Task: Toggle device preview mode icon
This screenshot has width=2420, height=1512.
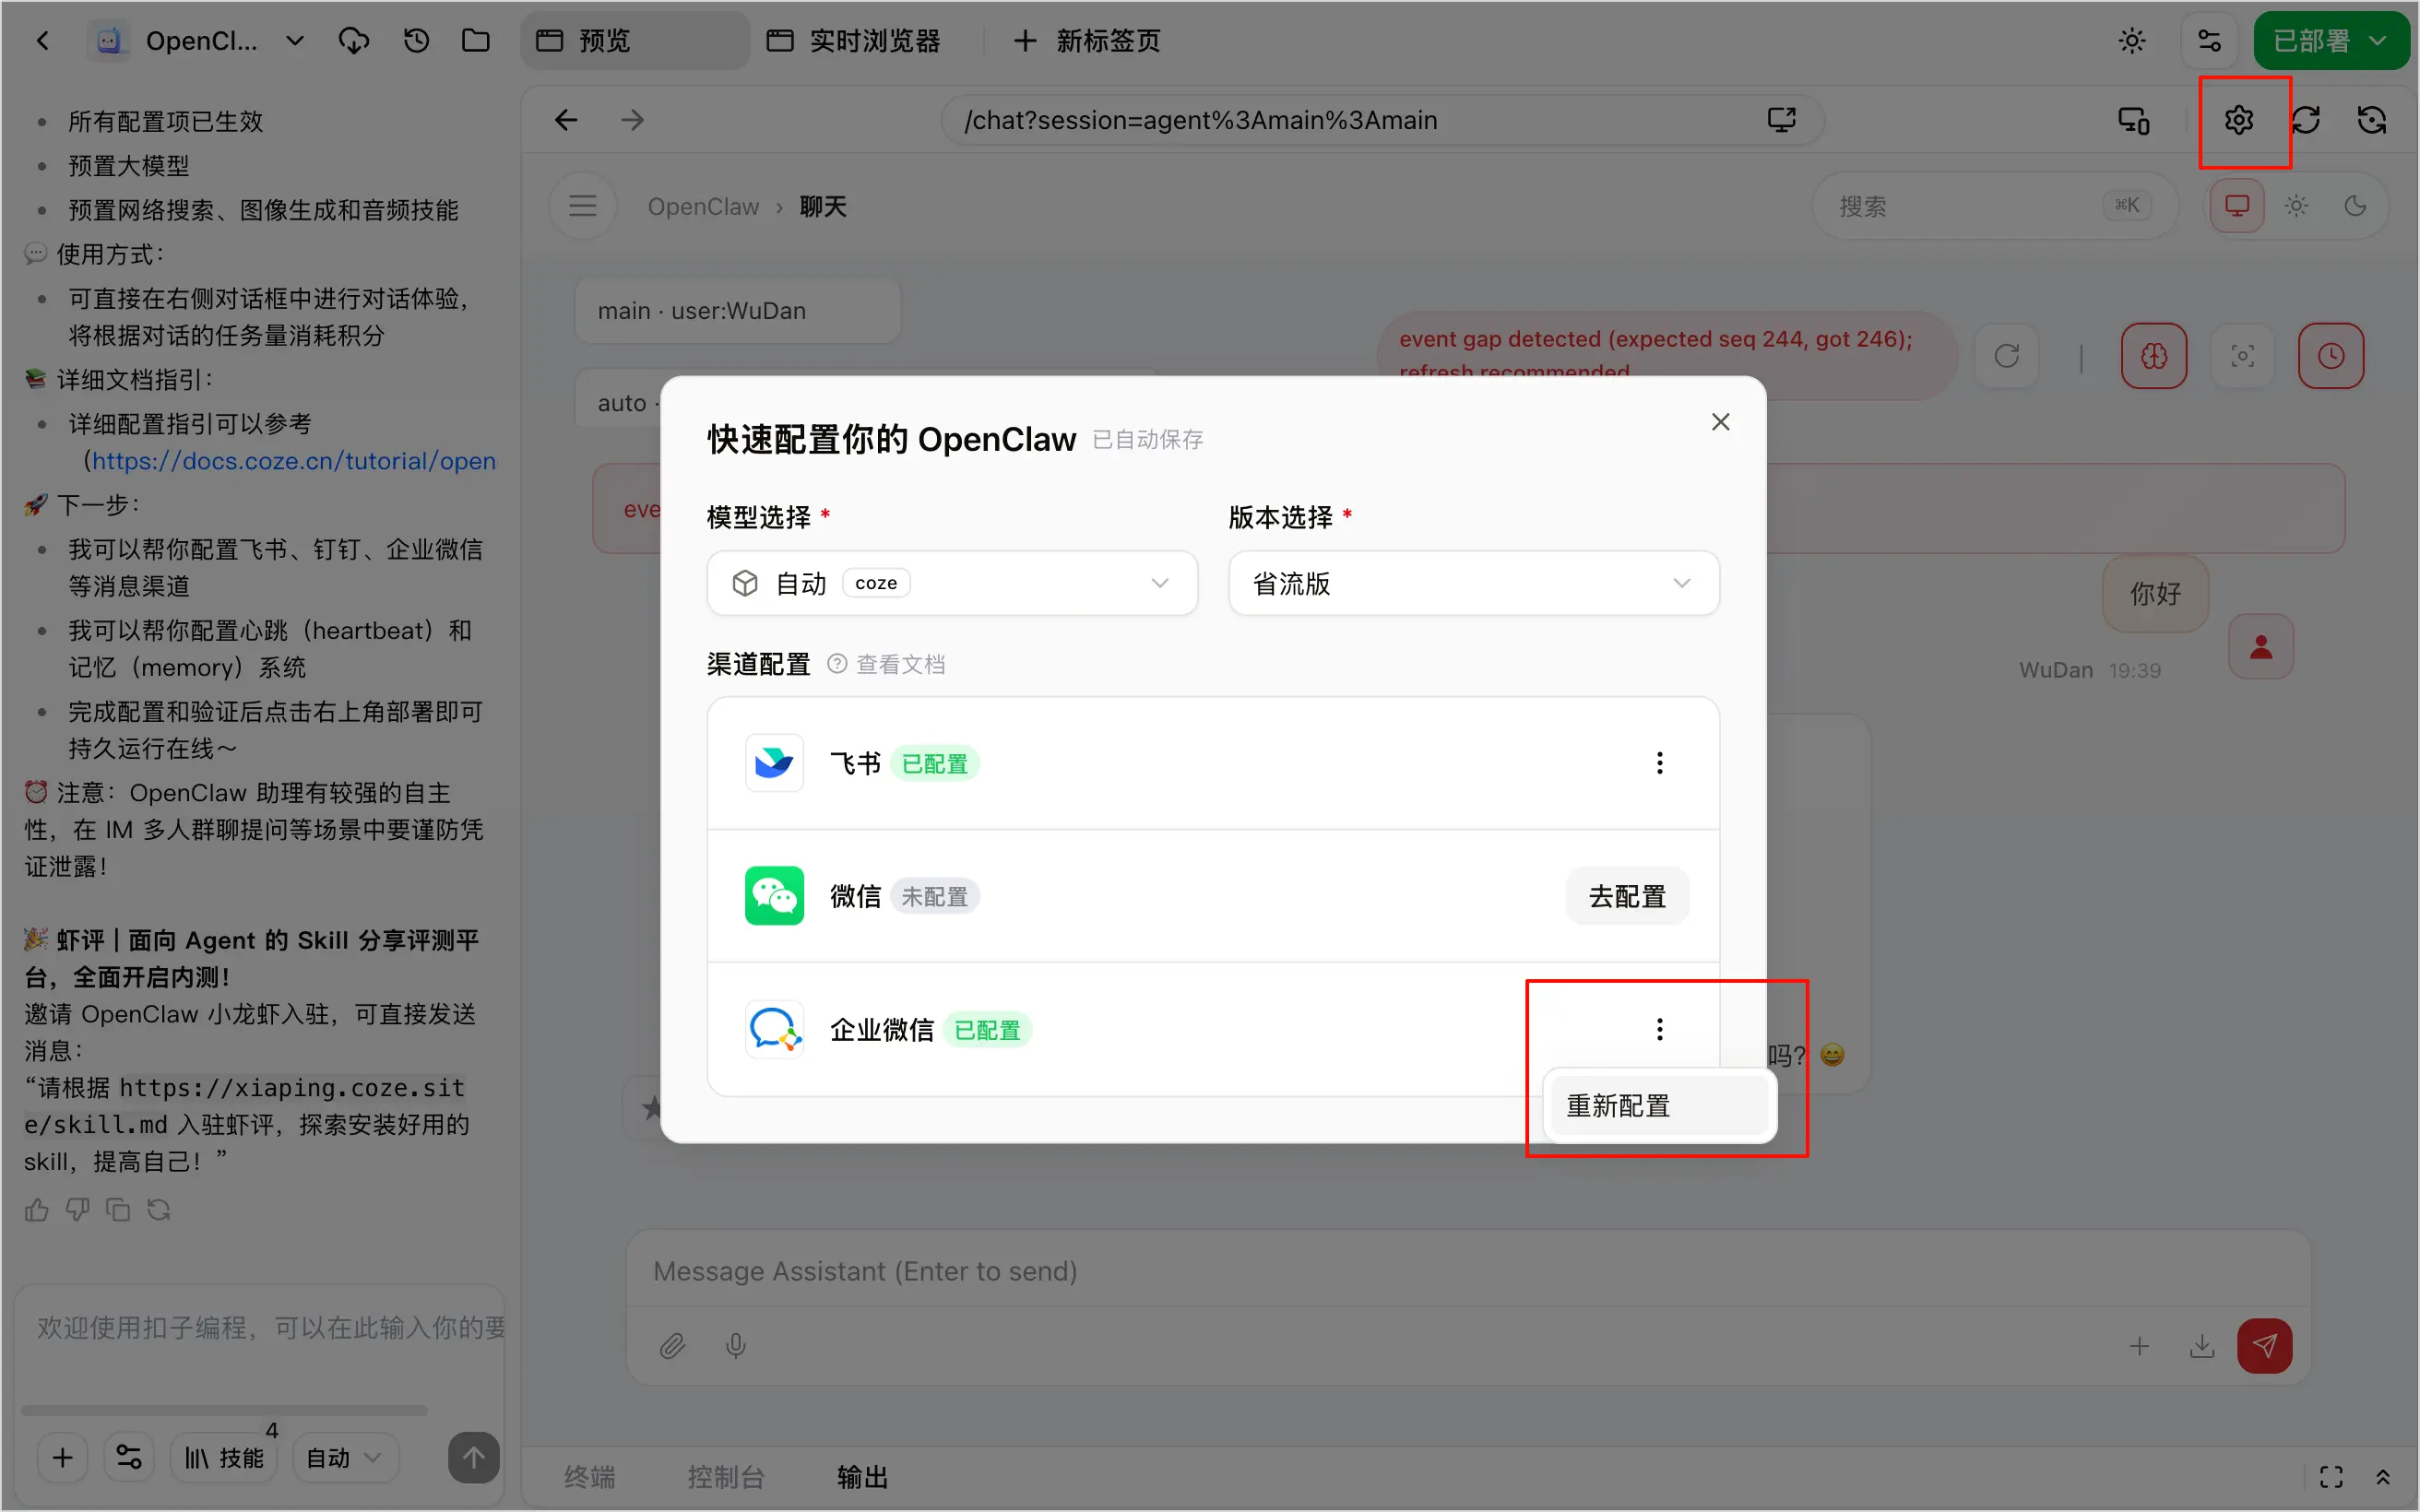Action: pos(2134,121)
